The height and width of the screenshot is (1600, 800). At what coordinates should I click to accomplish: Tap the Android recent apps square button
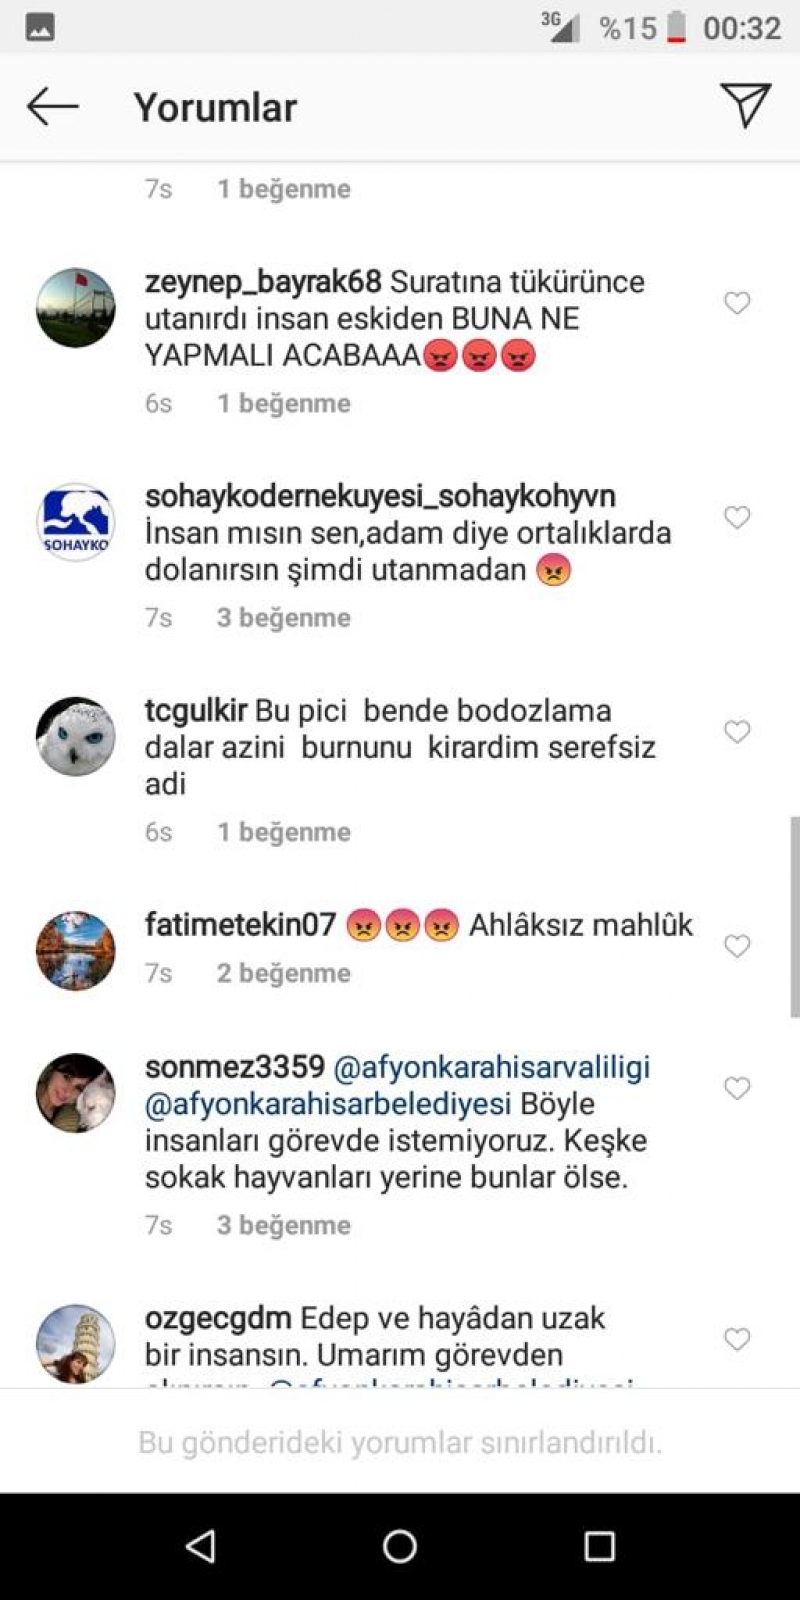[599, 1546]
